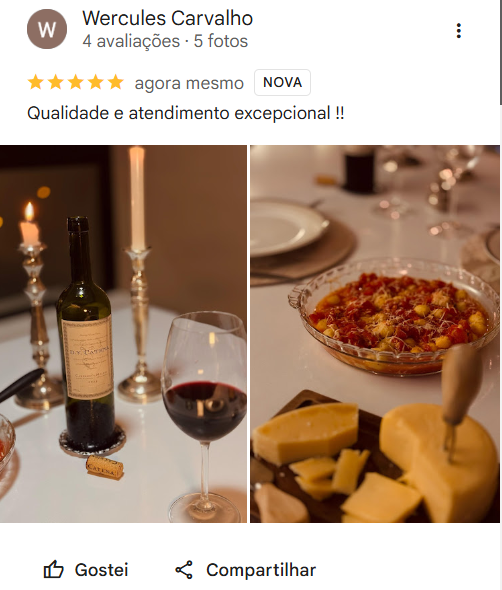Select the second yellow rating star
502x590 pixels.
click(56, 82)
